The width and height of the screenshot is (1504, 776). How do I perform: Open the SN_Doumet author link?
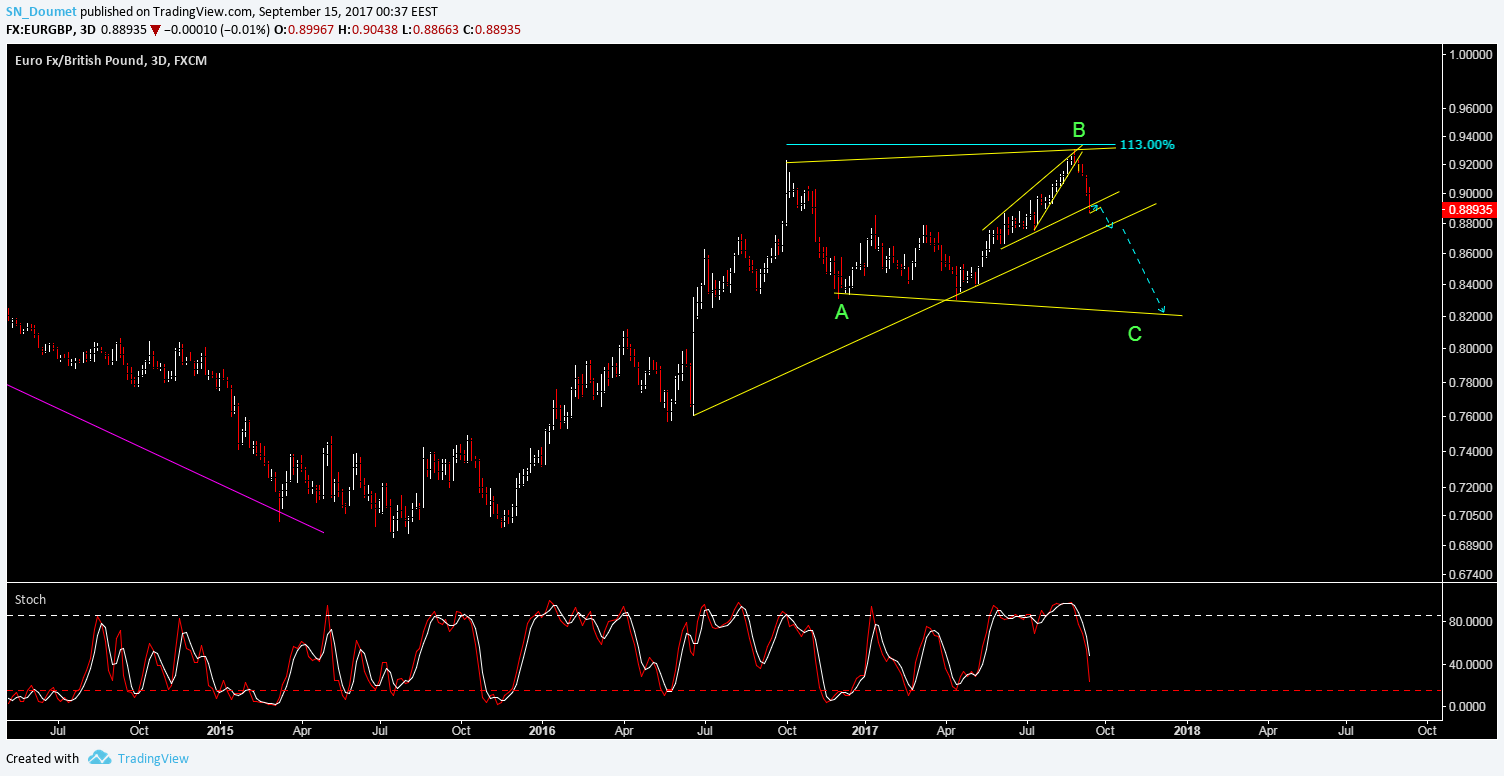40,13
